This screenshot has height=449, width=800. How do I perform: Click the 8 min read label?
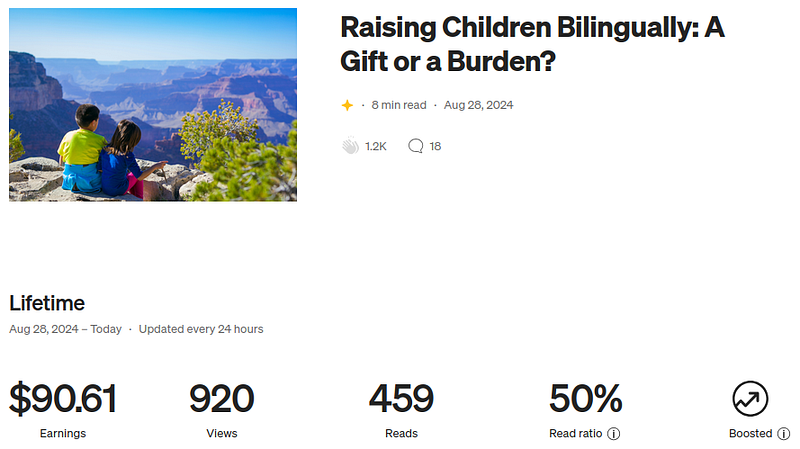[398, 105]
